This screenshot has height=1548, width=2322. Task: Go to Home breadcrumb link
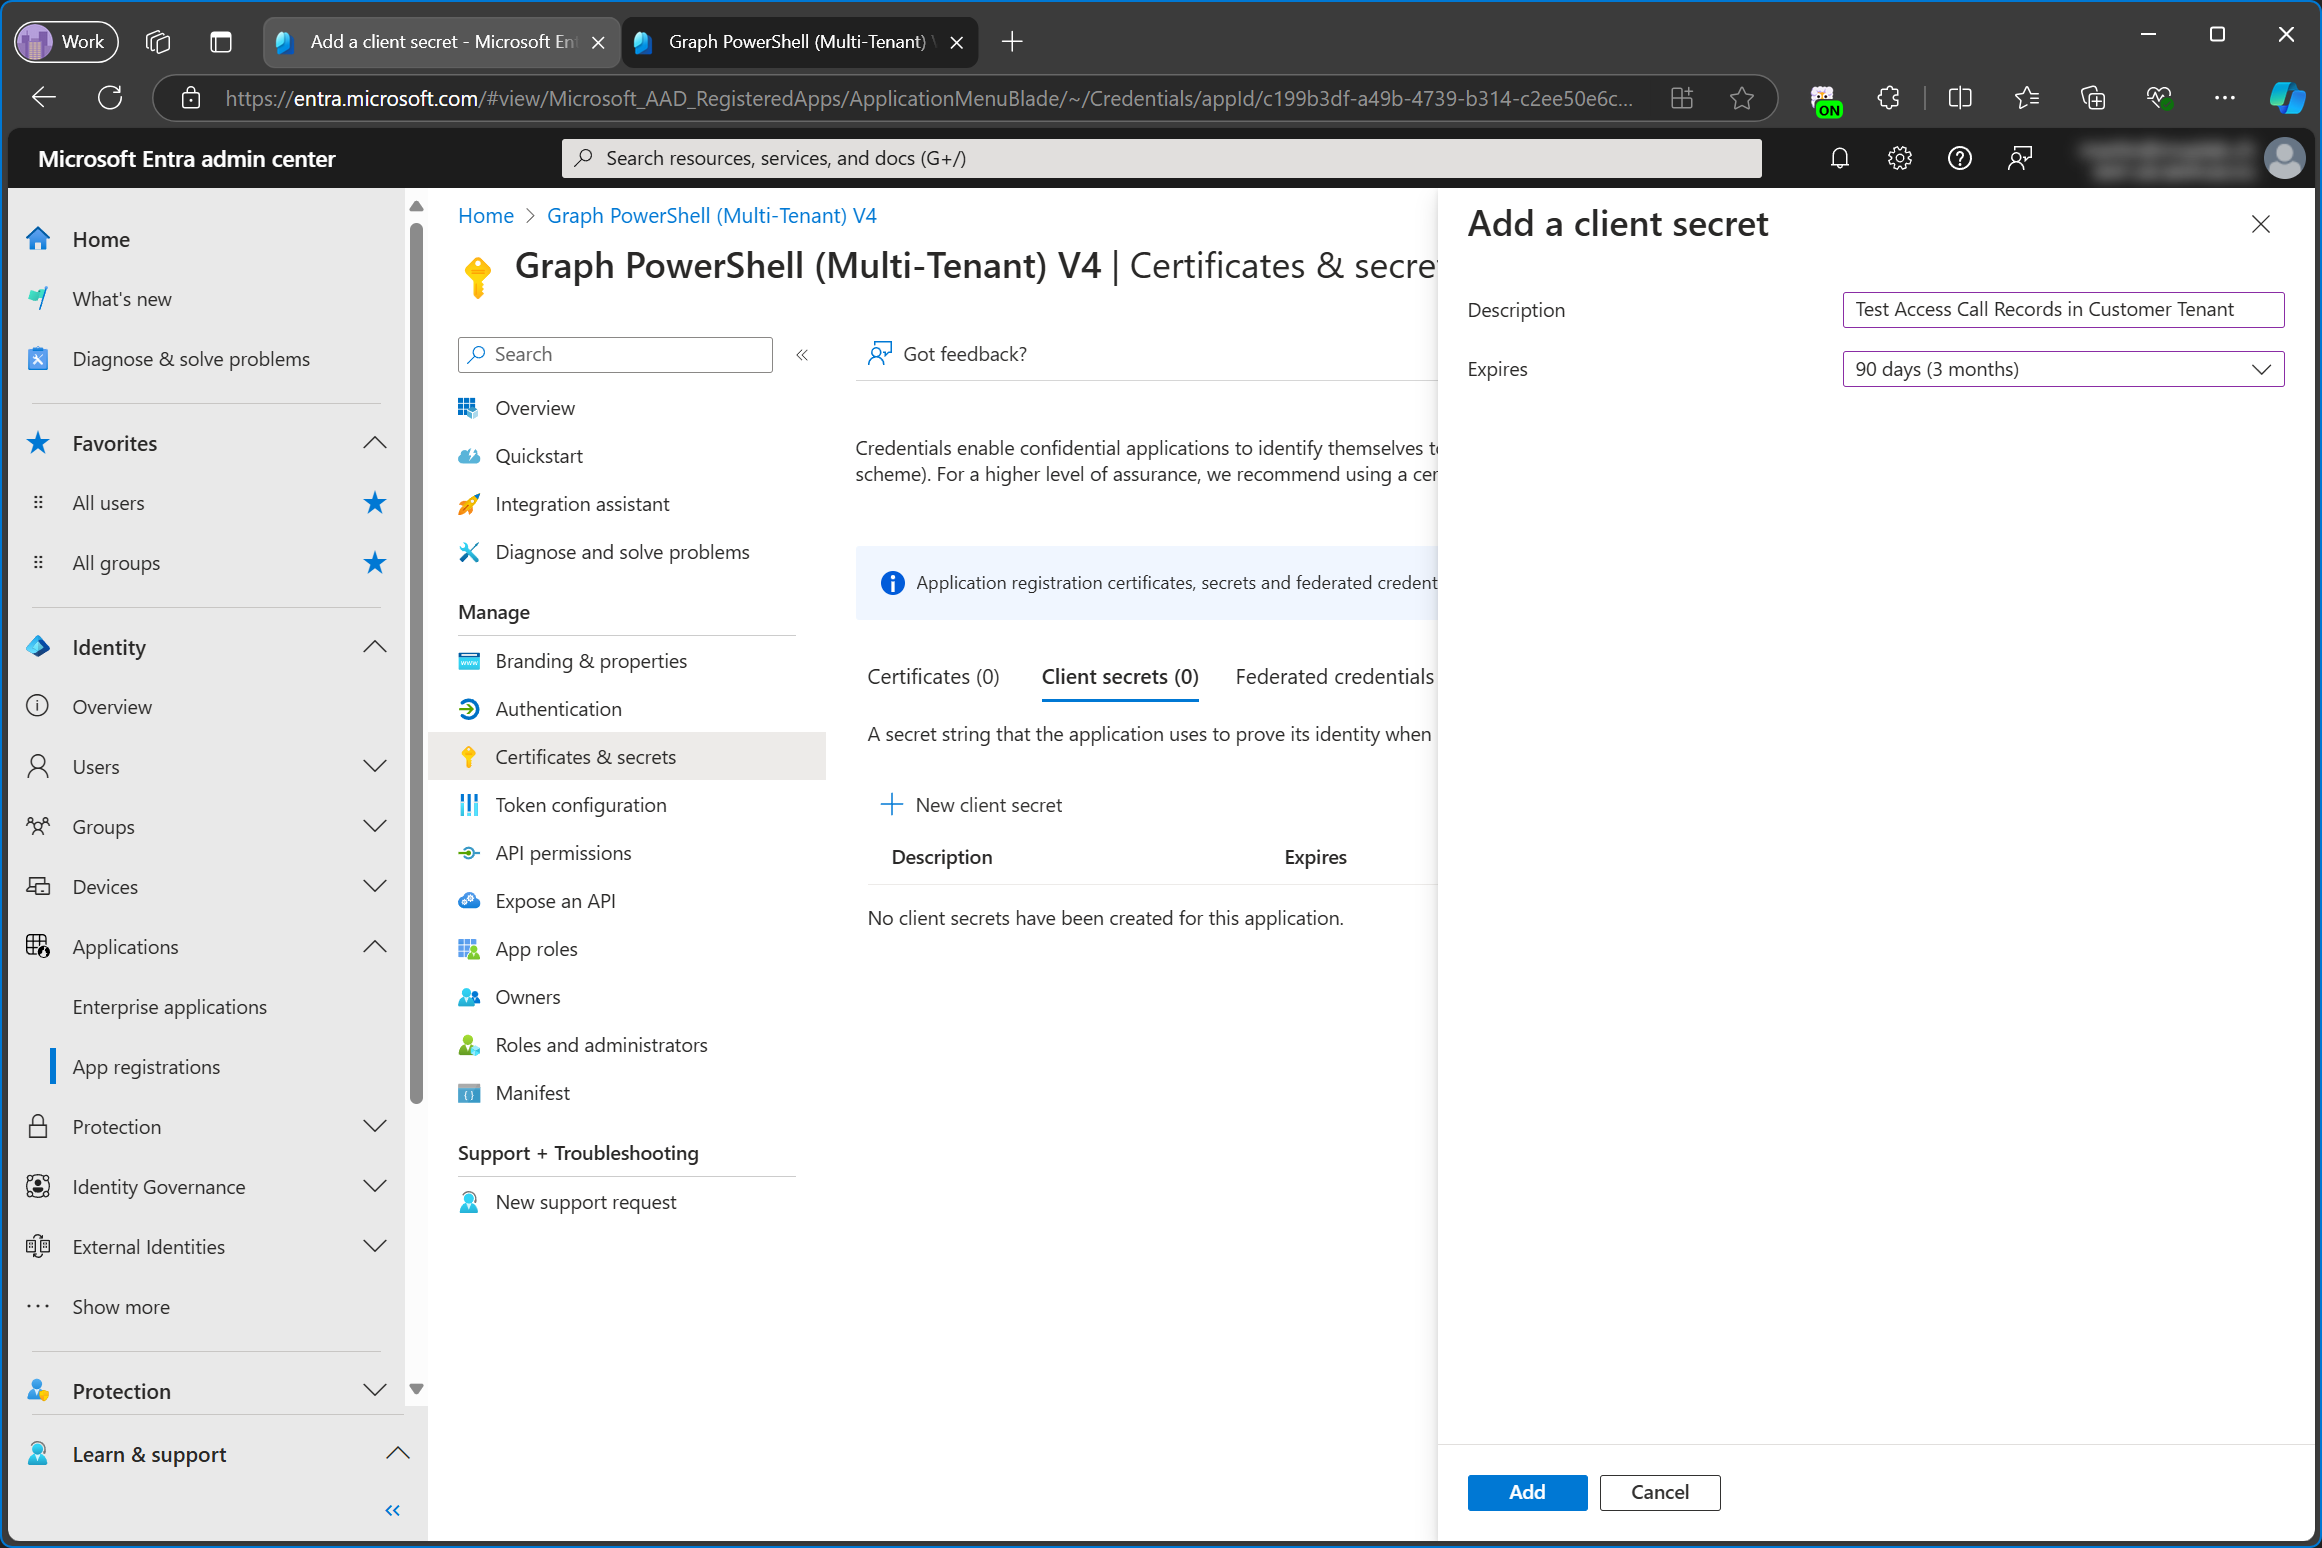click(x=485, y=216)
